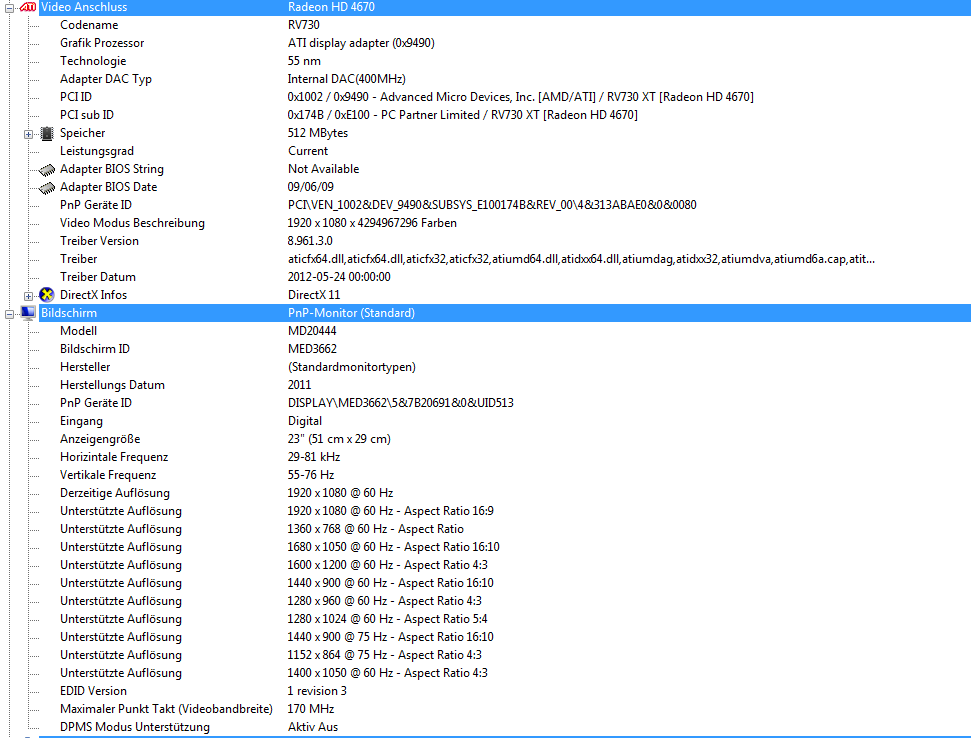Viewport: 971px width, 738px height.
Task: Click the value 'Internal DAC(400MHz)'
Action: tap(347, 79)
